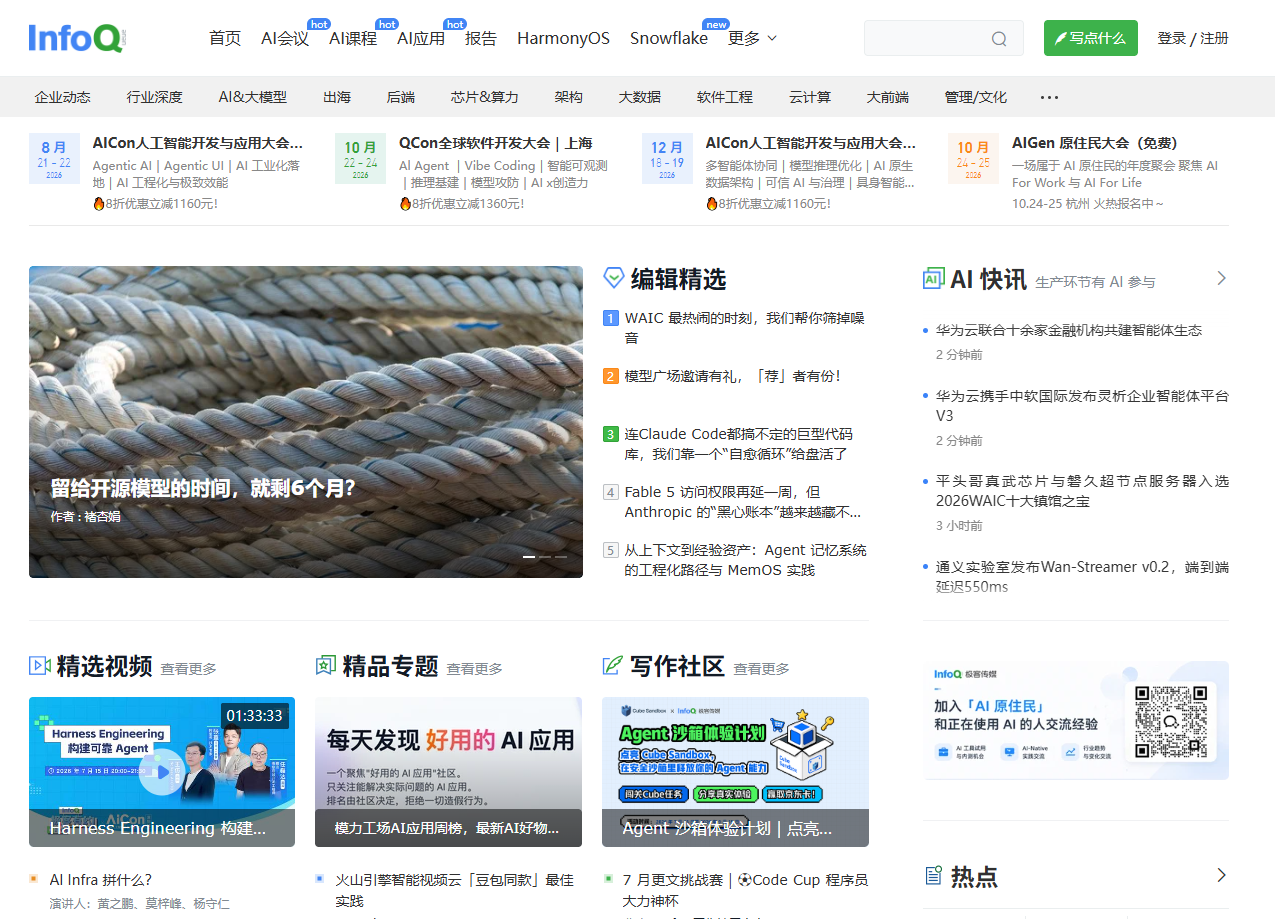Click 查看更多 next to 精选视频

[x=188, y=668]
